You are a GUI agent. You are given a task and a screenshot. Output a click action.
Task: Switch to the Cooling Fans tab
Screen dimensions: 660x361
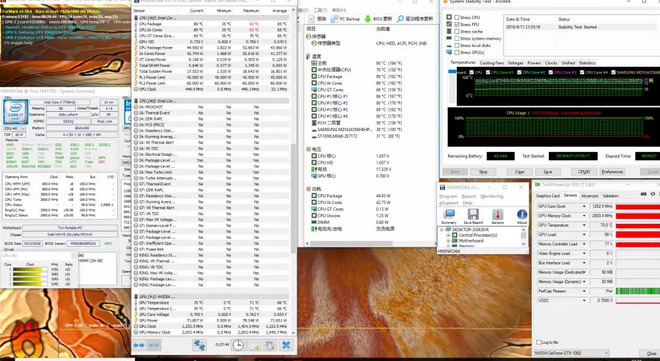(492, 63)
